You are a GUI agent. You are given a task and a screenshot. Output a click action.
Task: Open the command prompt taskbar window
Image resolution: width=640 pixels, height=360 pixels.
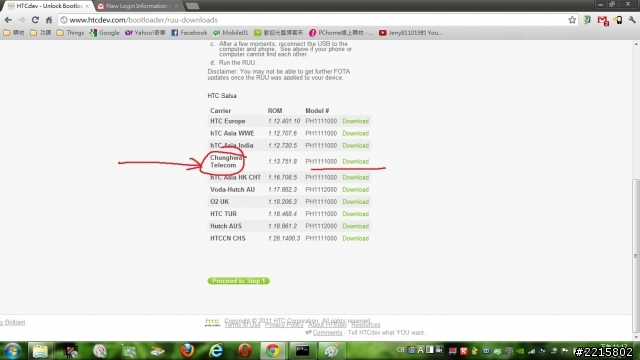[302, 351]
